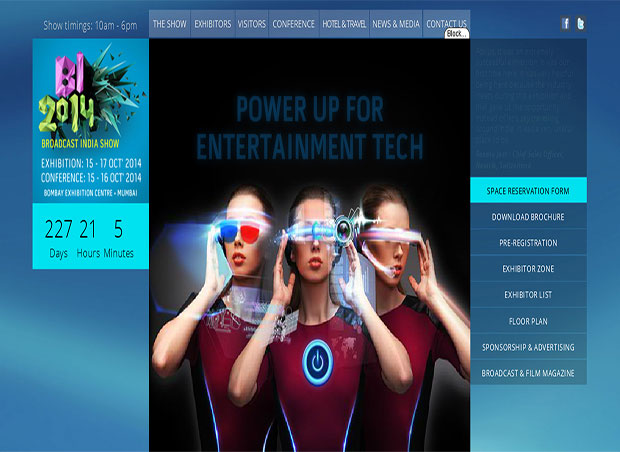Click the '5 Minutes' countdown value

coord(119,239)
